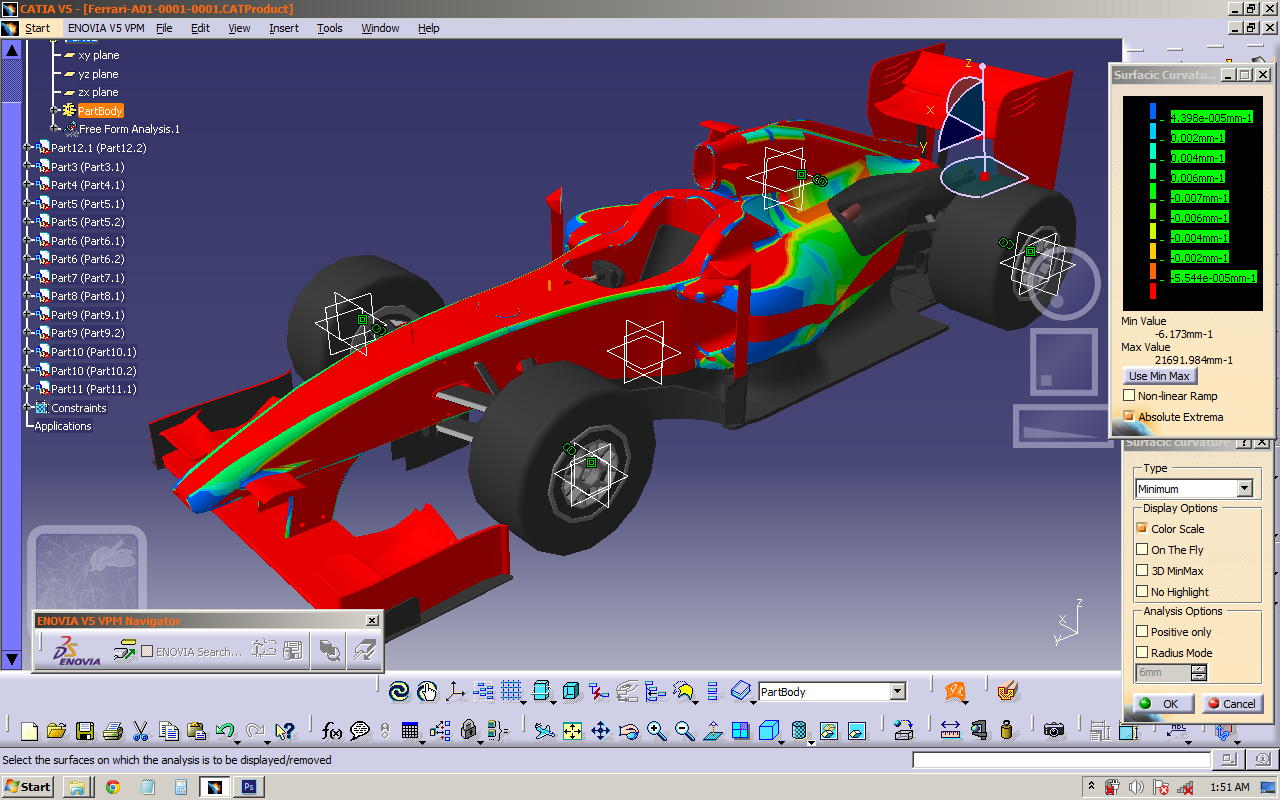Click the Measure Inertia weight icon
The height and width of the screenshot is (800, 1280).
tap(1006, 731)
